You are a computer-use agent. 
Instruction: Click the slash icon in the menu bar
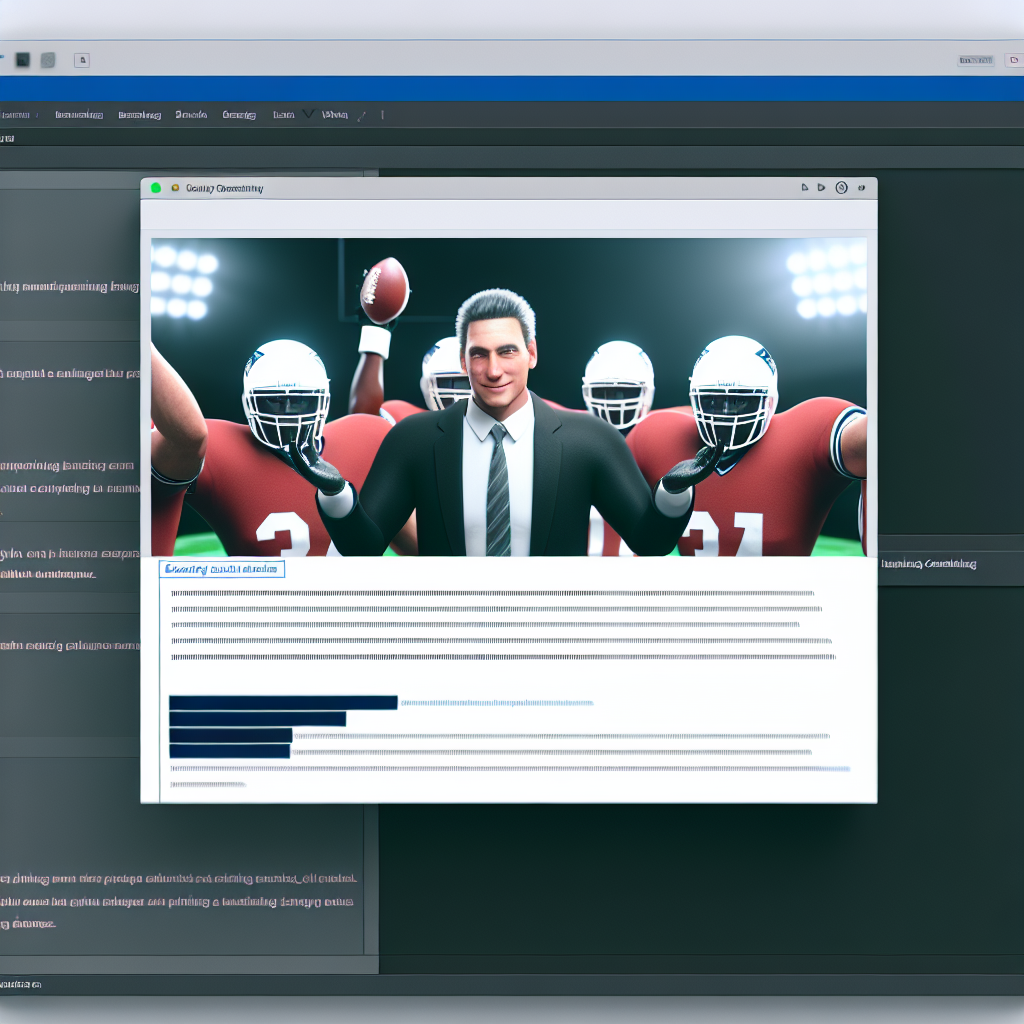362,115
